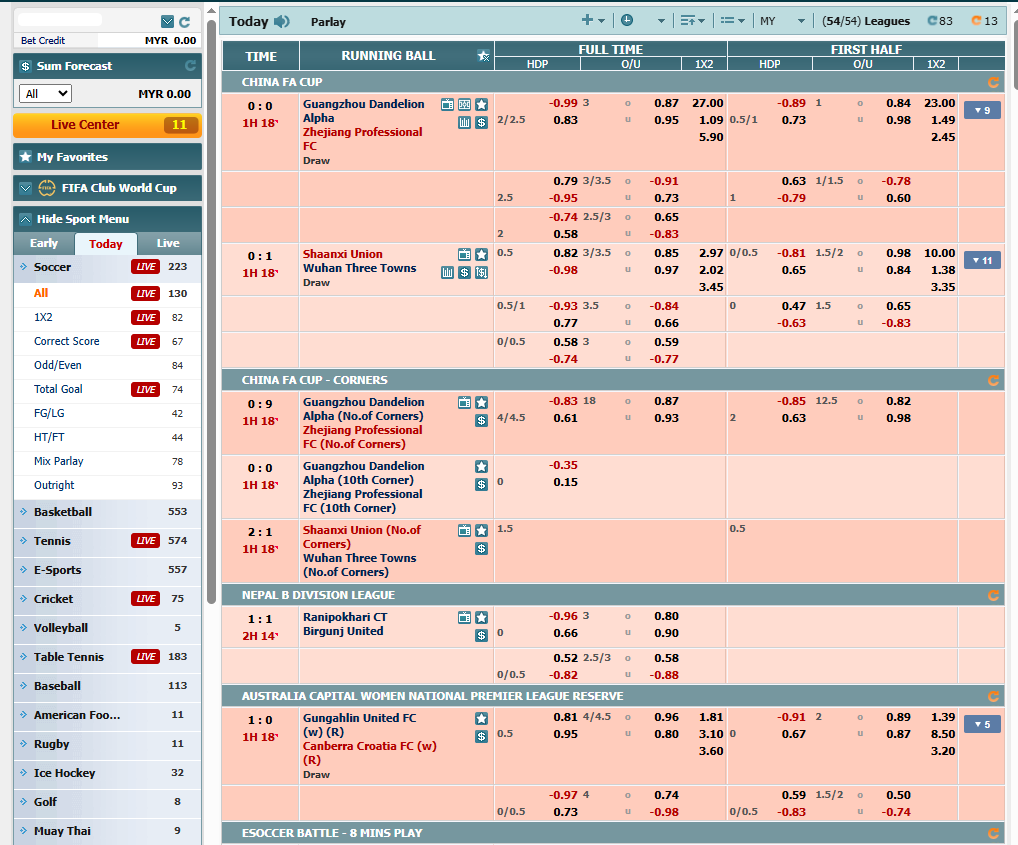Expand the FIFA Club World Cup section
The height and width of the screenshot is (845, 1018).
pos(107,188)
